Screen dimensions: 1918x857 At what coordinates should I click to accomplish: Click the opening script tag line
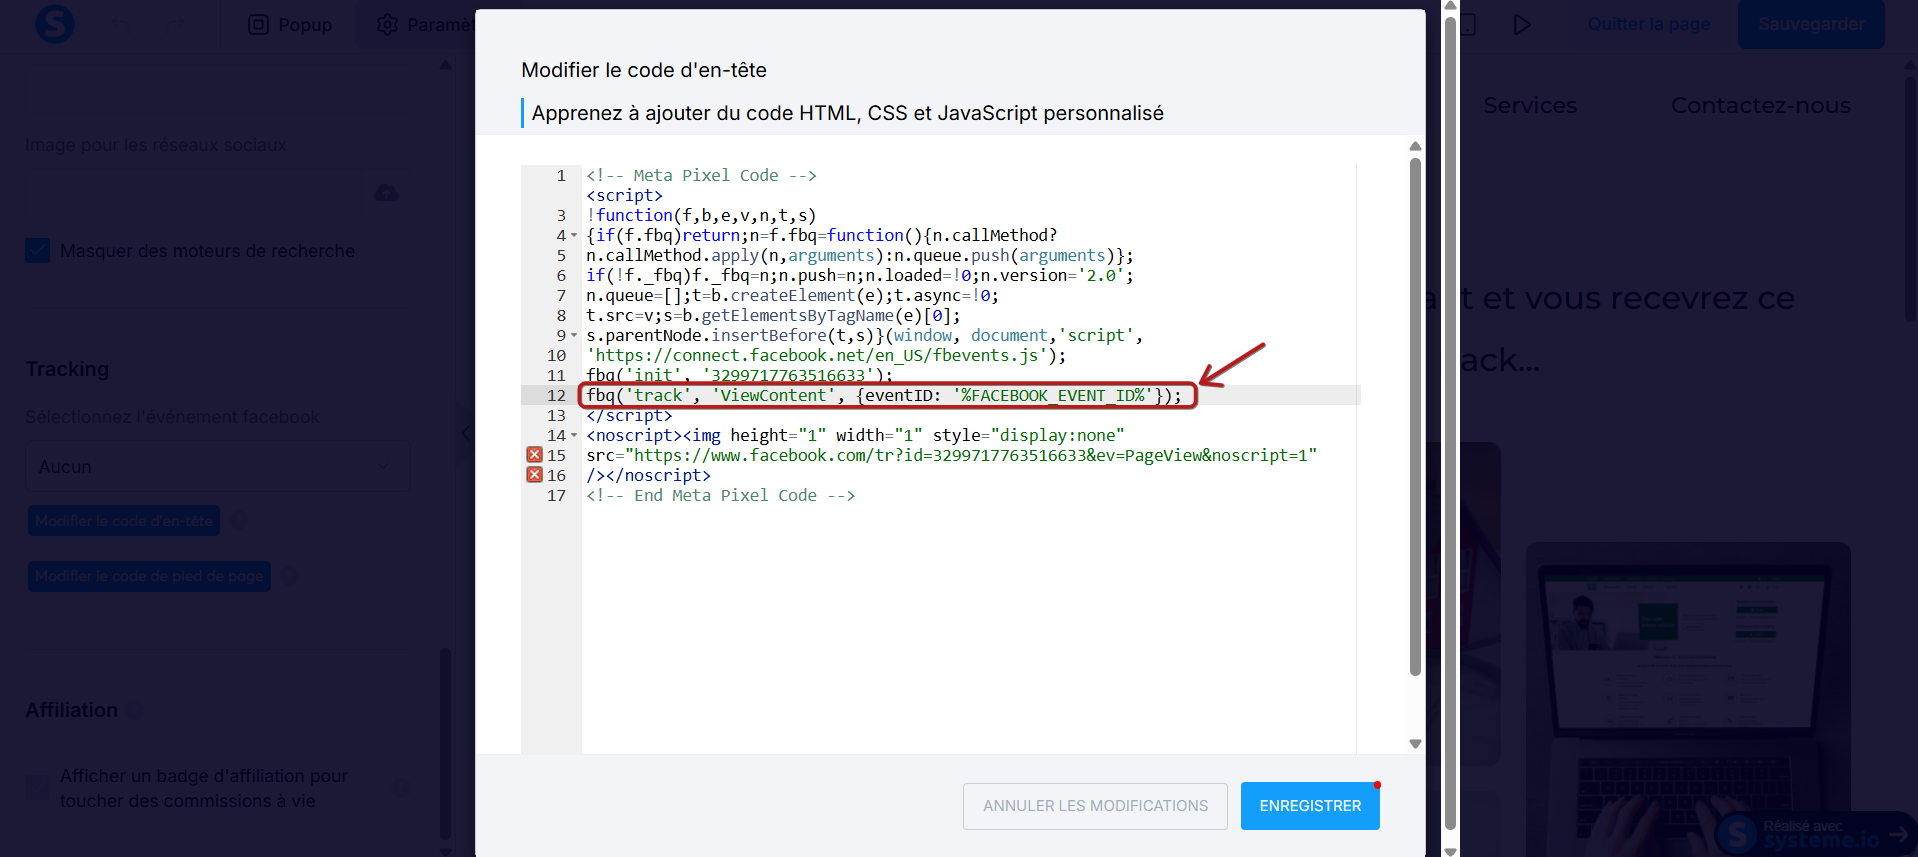point(624,196)
